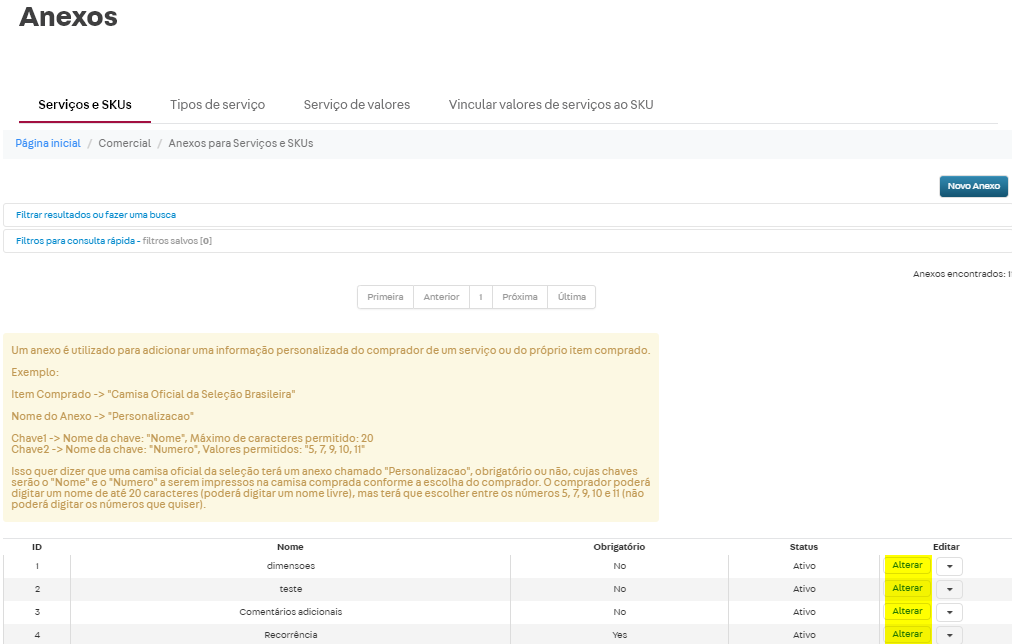Click the Última pagination button
The image size is (1012, 644).
(571, 297)
